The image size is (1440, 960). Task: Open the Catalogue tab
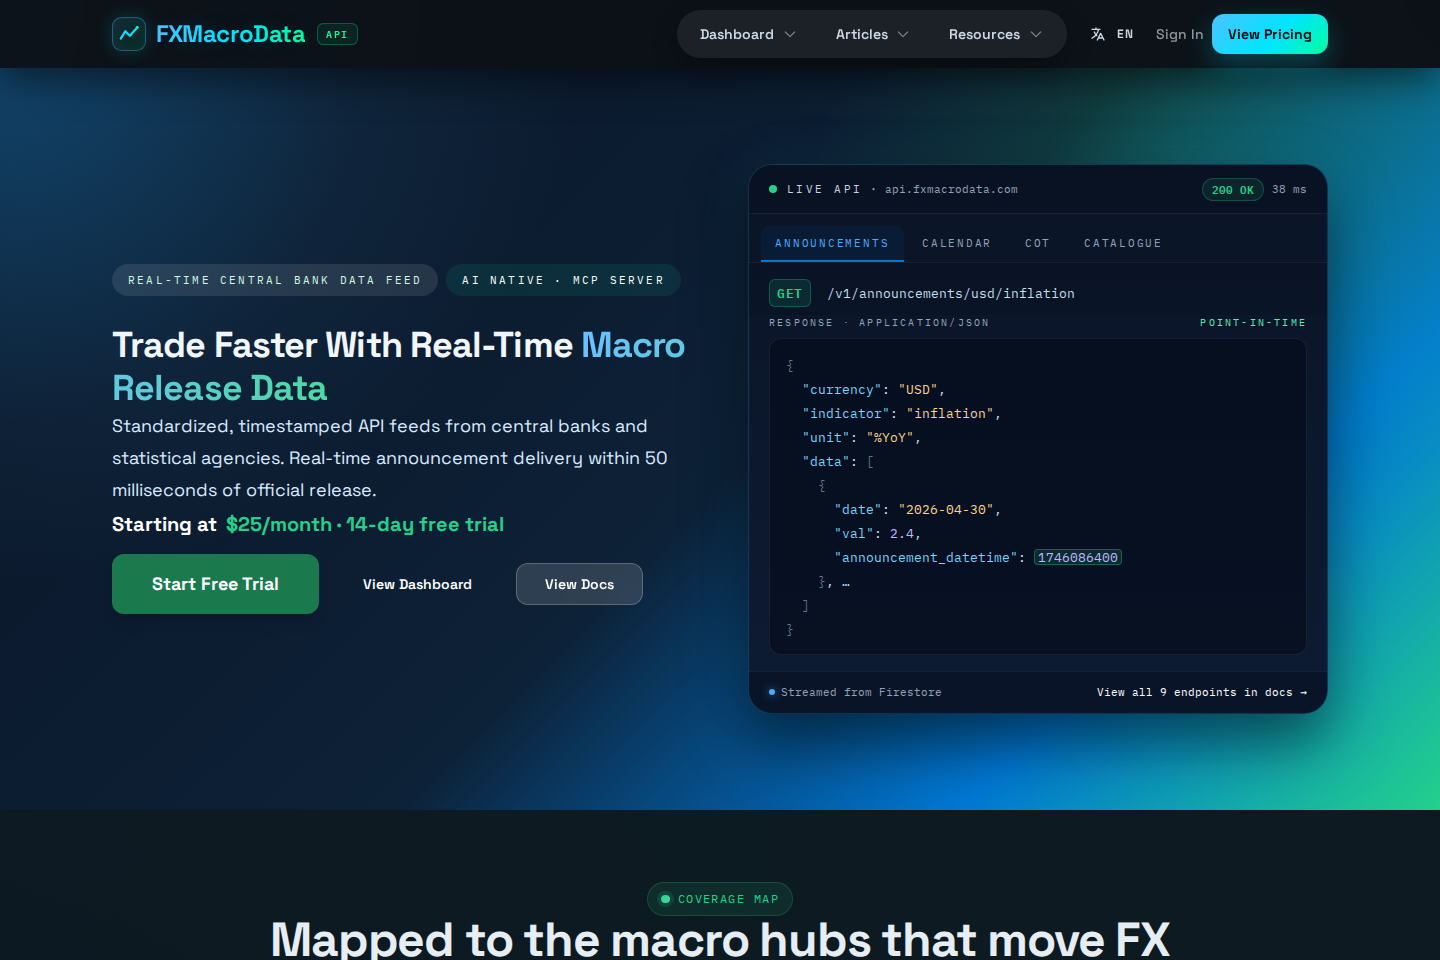point(1123,243)
